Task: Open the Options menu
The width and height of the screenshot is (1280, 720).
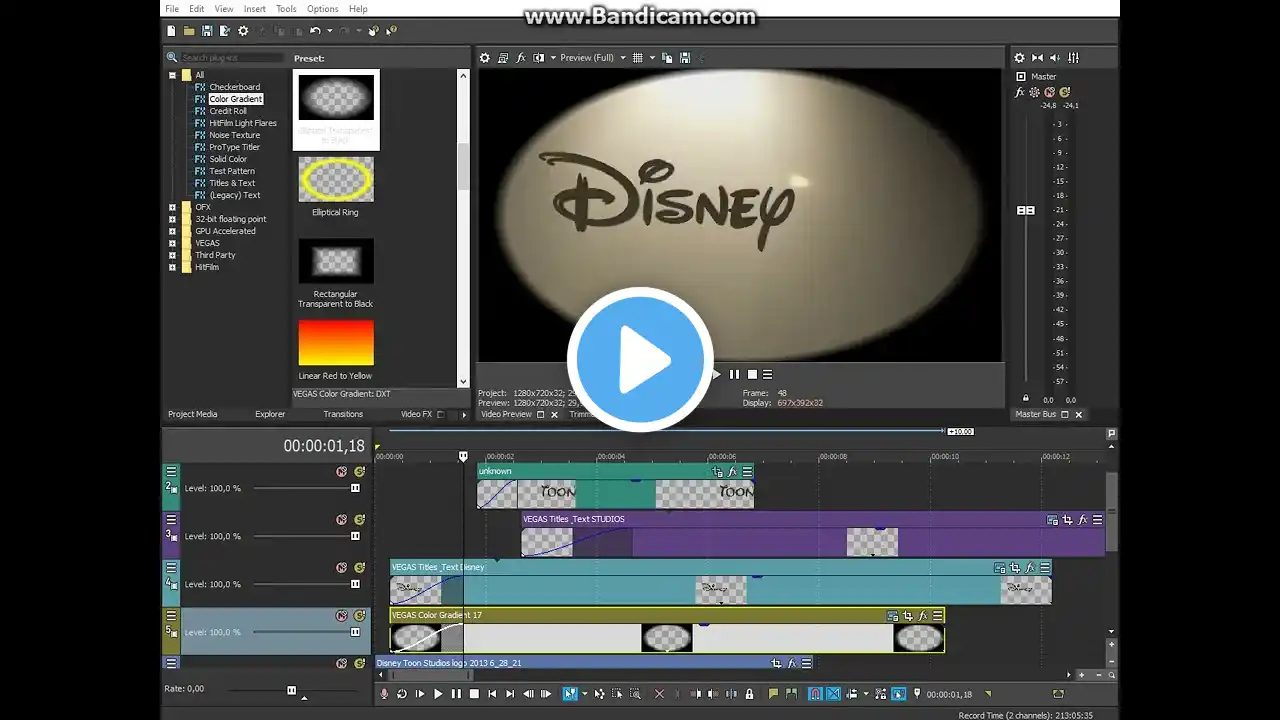Action: (x=322, y=9)
